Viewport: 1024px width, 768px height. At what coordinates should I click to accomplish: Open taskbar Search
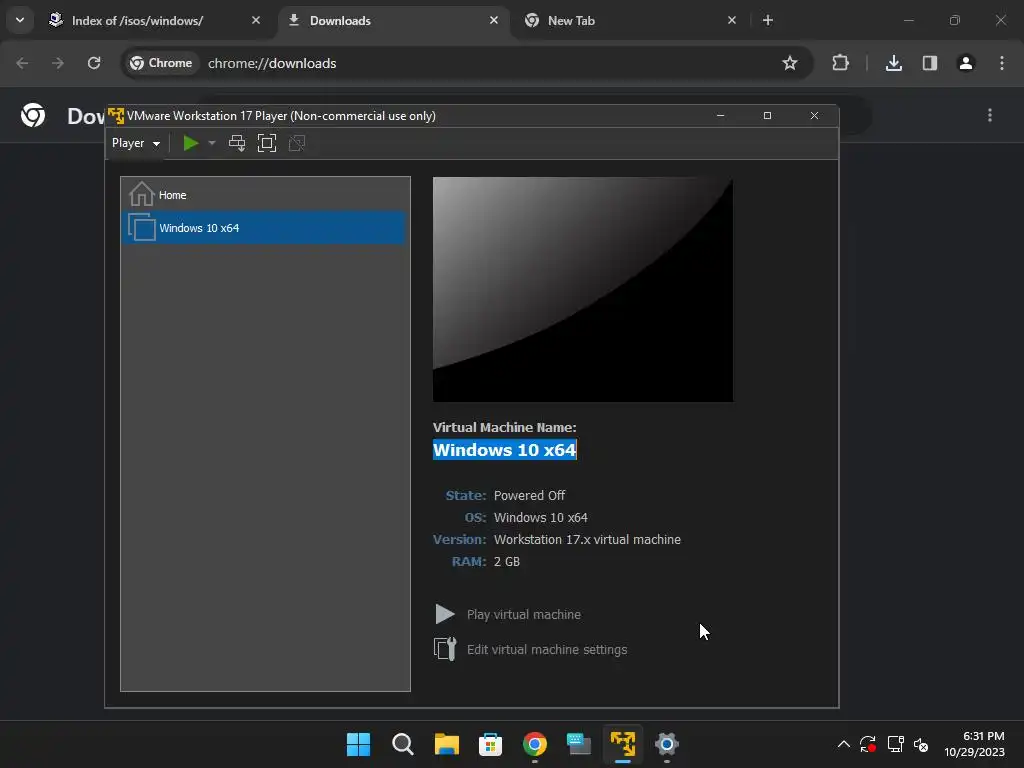[x=402, y=744]
